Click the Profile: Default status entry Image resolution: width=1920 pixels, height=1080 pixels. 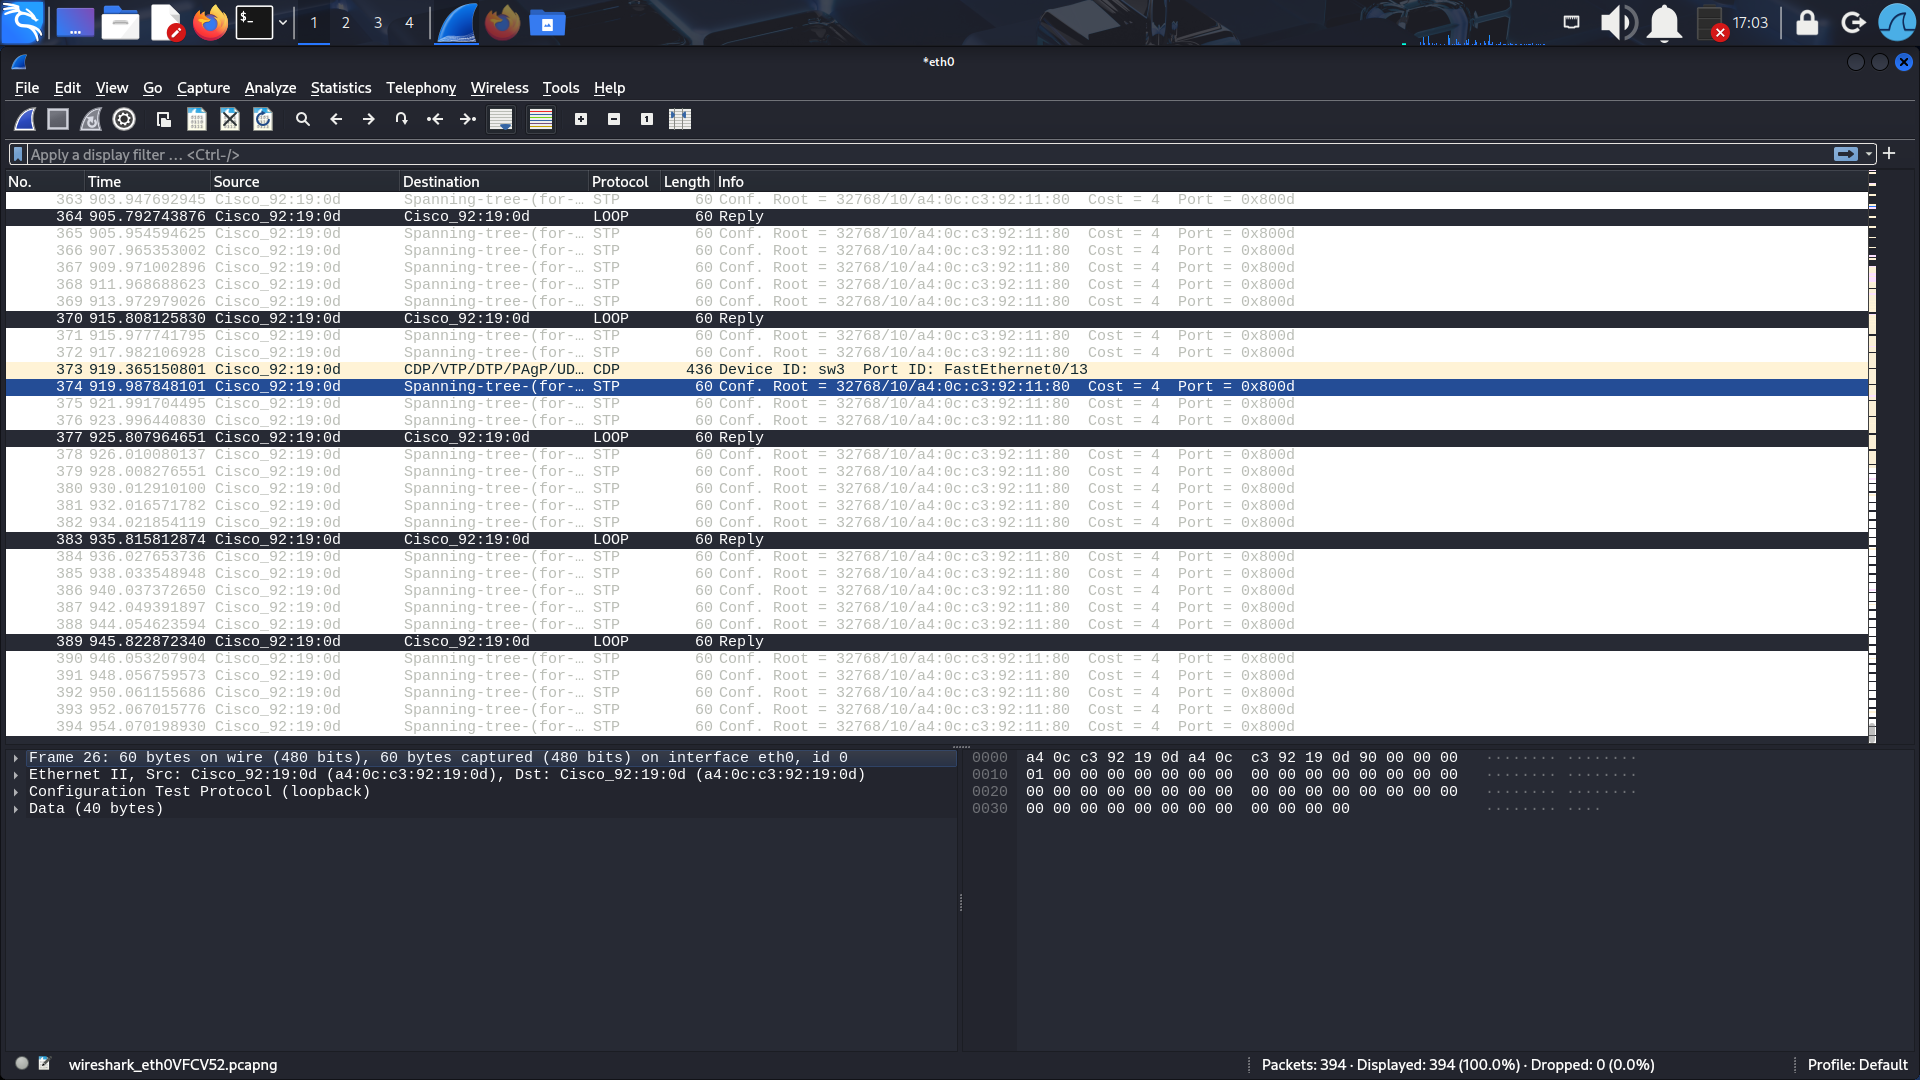pyautogui.click(x=1857, y=1065)
